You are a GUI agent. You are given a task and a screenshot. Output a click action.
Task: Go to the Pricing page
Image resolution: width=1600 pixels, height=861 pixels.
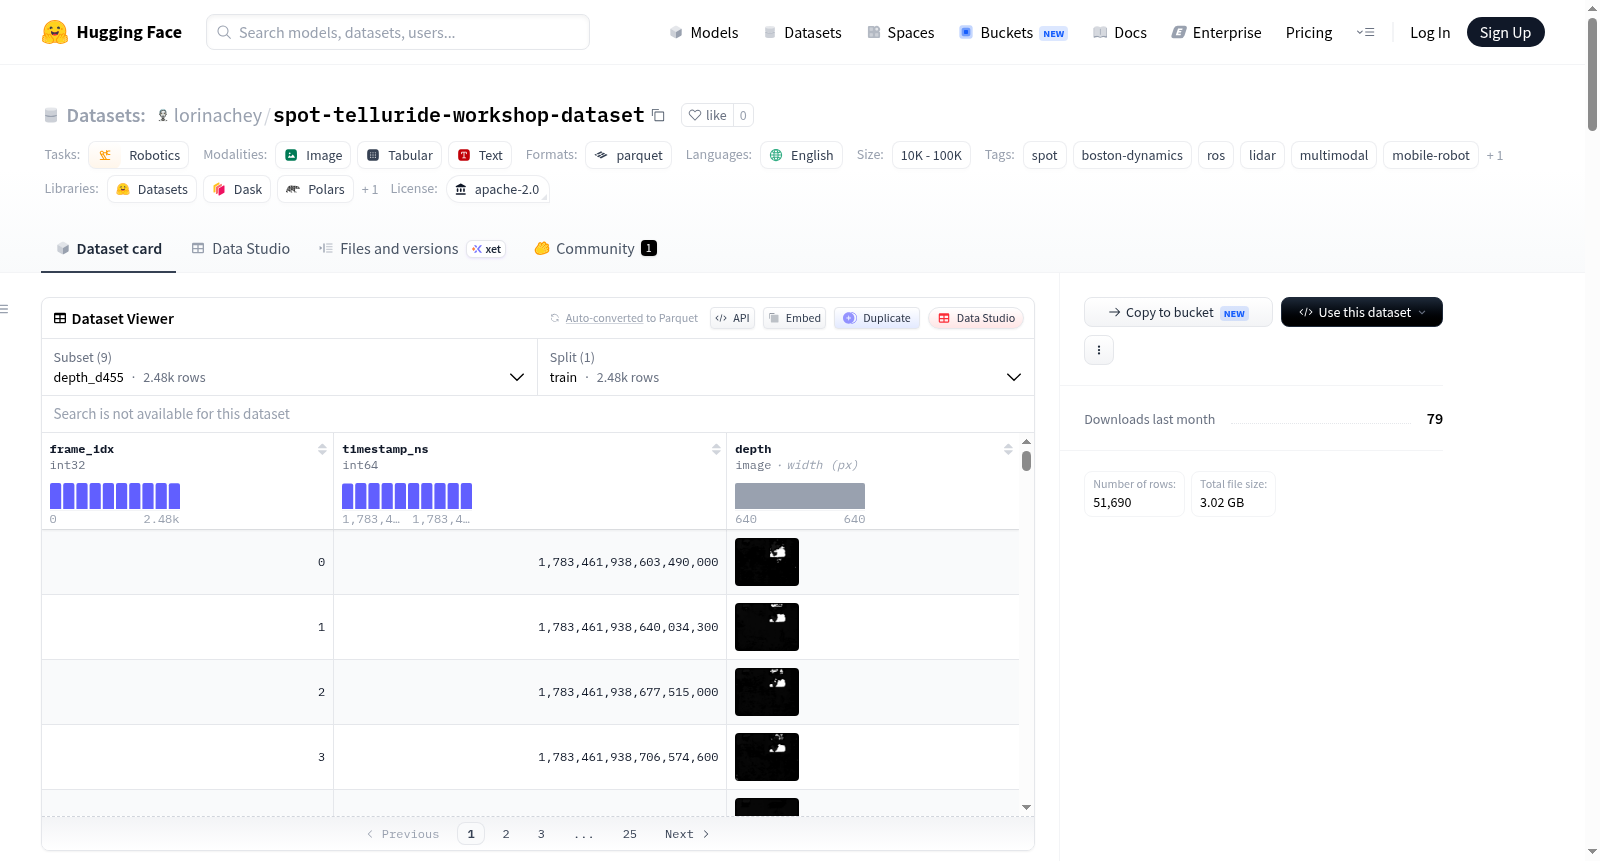click(x=1309, y=32)
